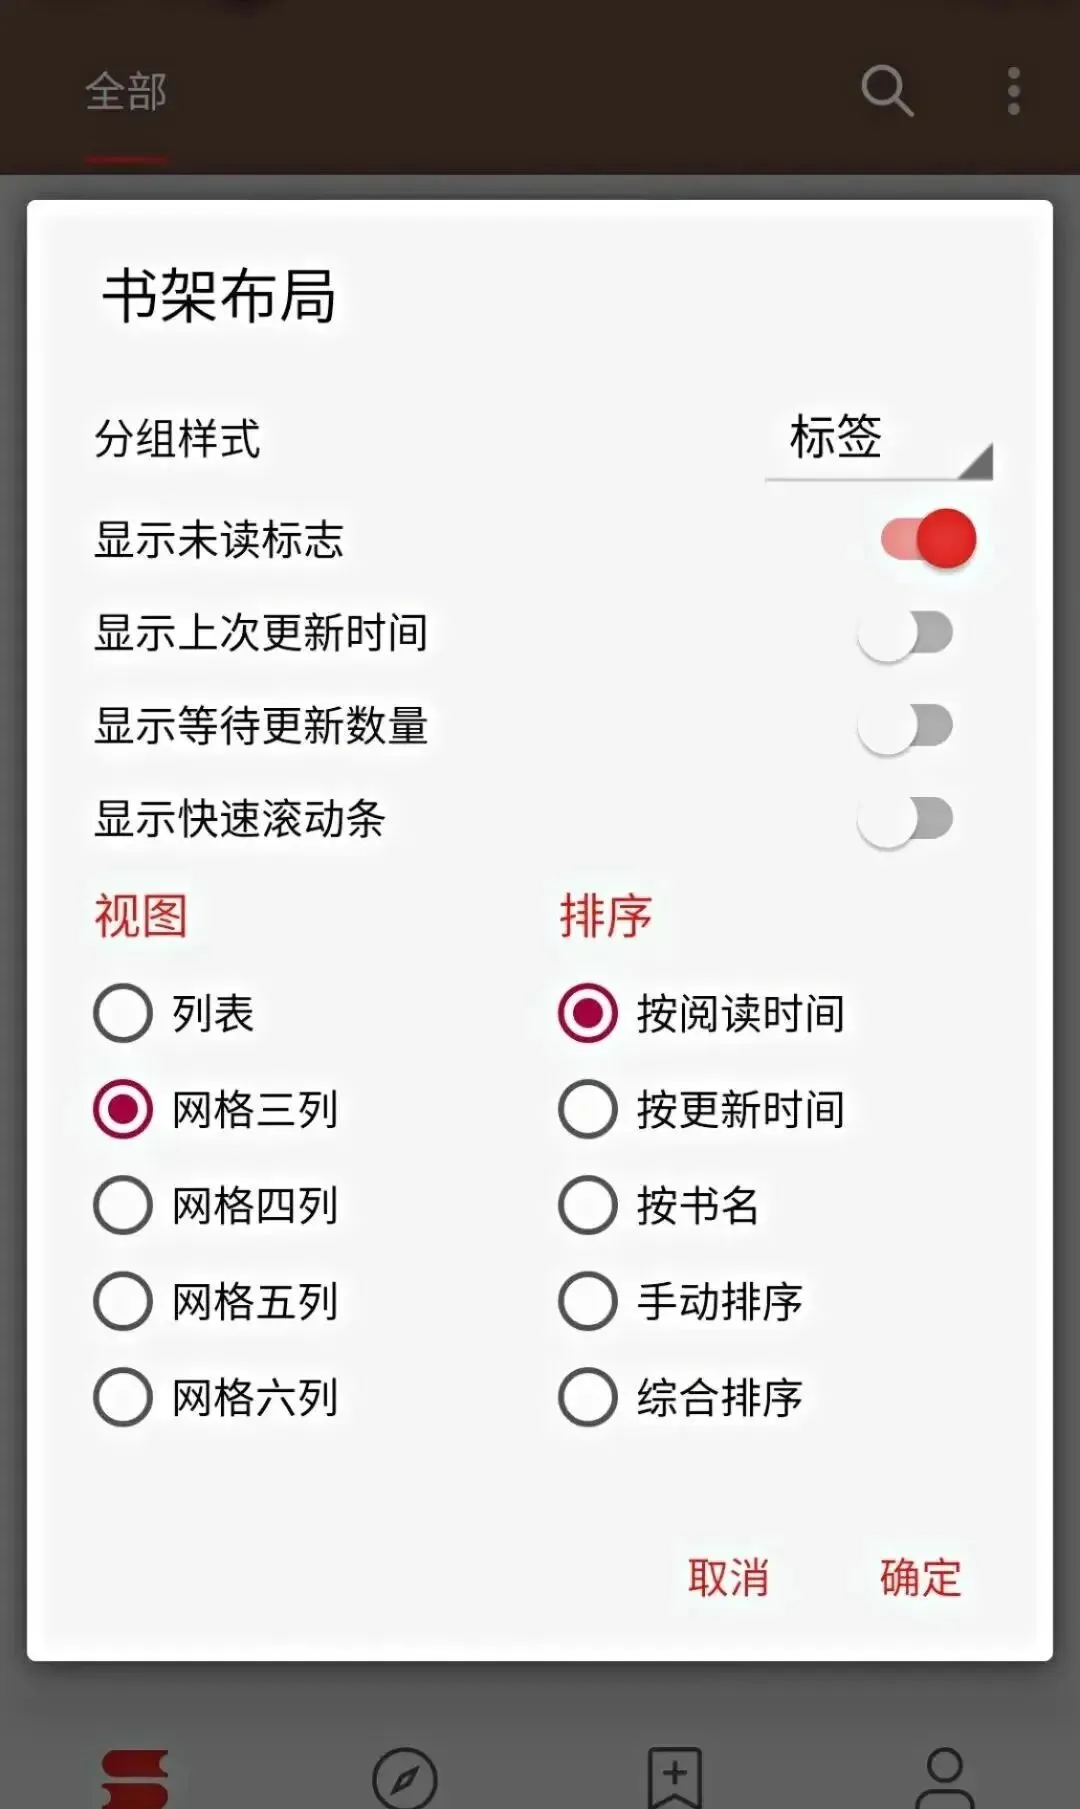This screenshot has height=1809, width=1080.
Task: Select 网格六列 view layout
Action: 123,1397
